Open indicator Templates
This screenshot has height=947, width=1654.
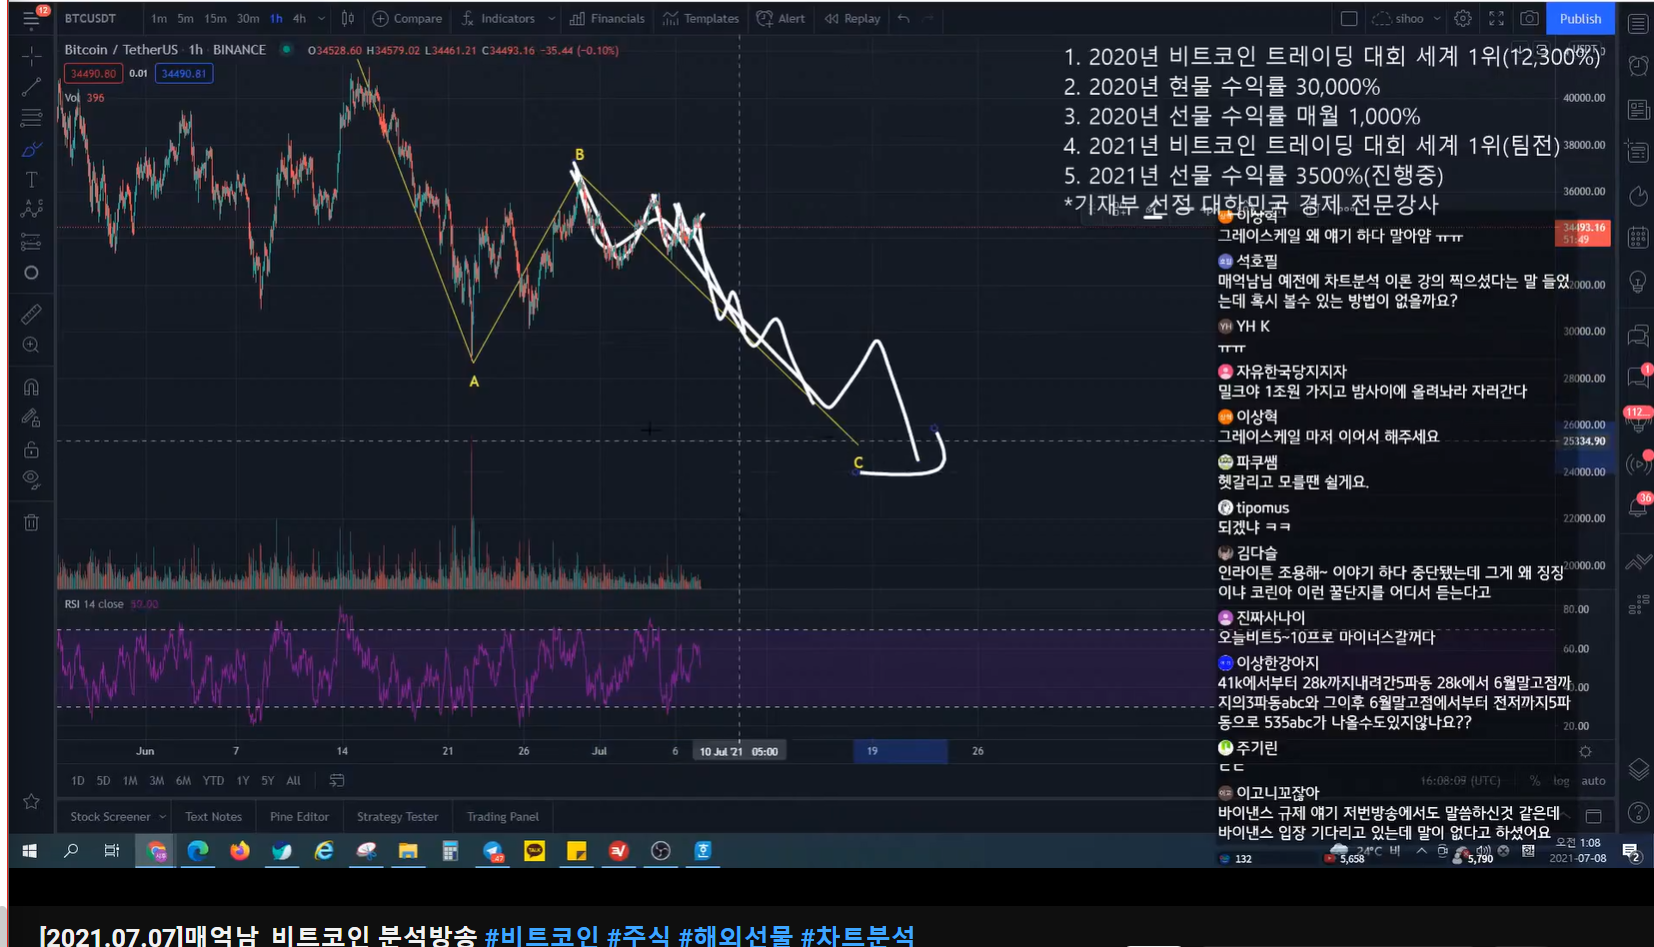coord(700,19)
